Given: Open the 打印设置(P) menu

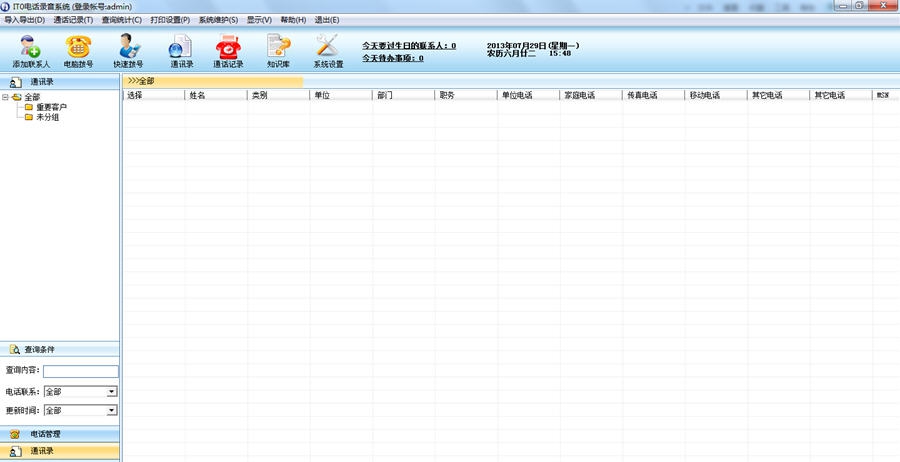Looking at the screenshot, I should [170, 20].
